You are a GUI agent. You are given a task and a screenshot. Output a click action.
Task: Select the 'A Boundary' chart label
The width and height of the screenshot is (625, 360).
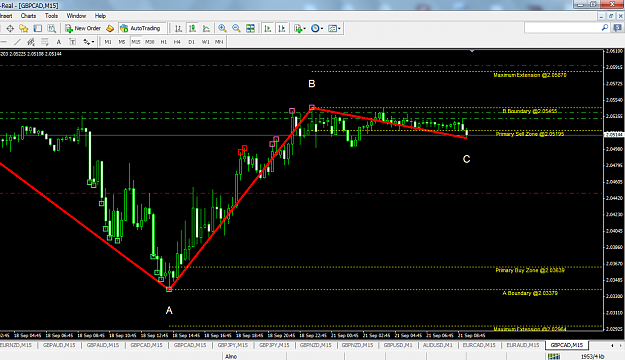tap(530, 293)
